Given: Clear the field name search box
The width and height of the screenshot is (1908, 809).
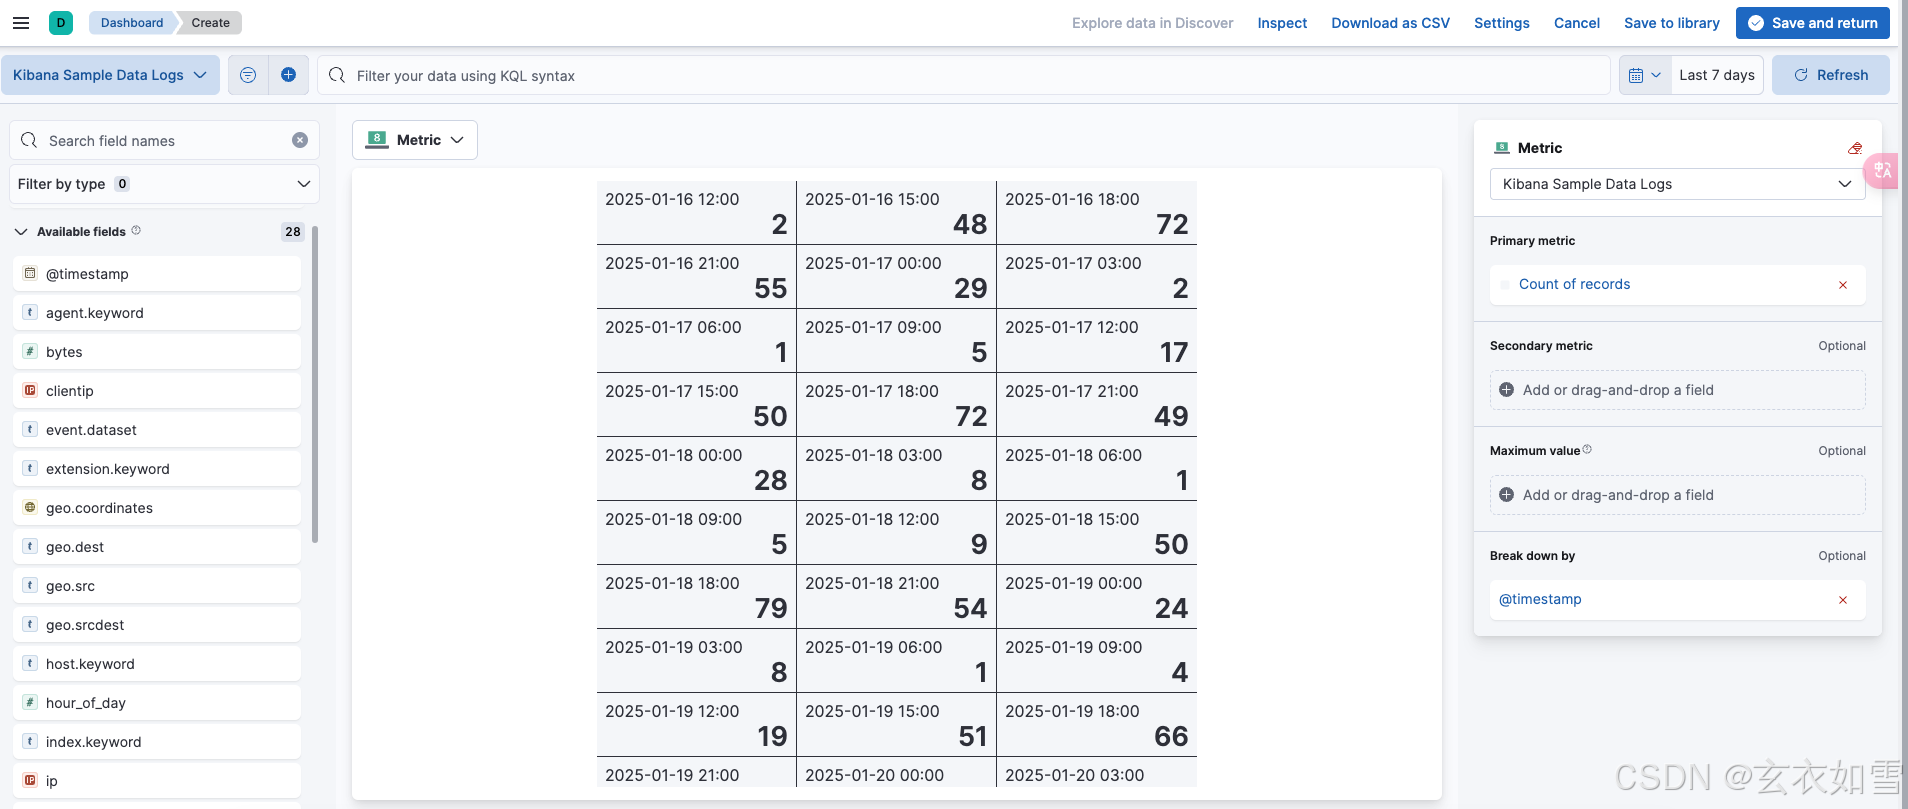Looking at the screenshot, I should (x=300, y=140).
